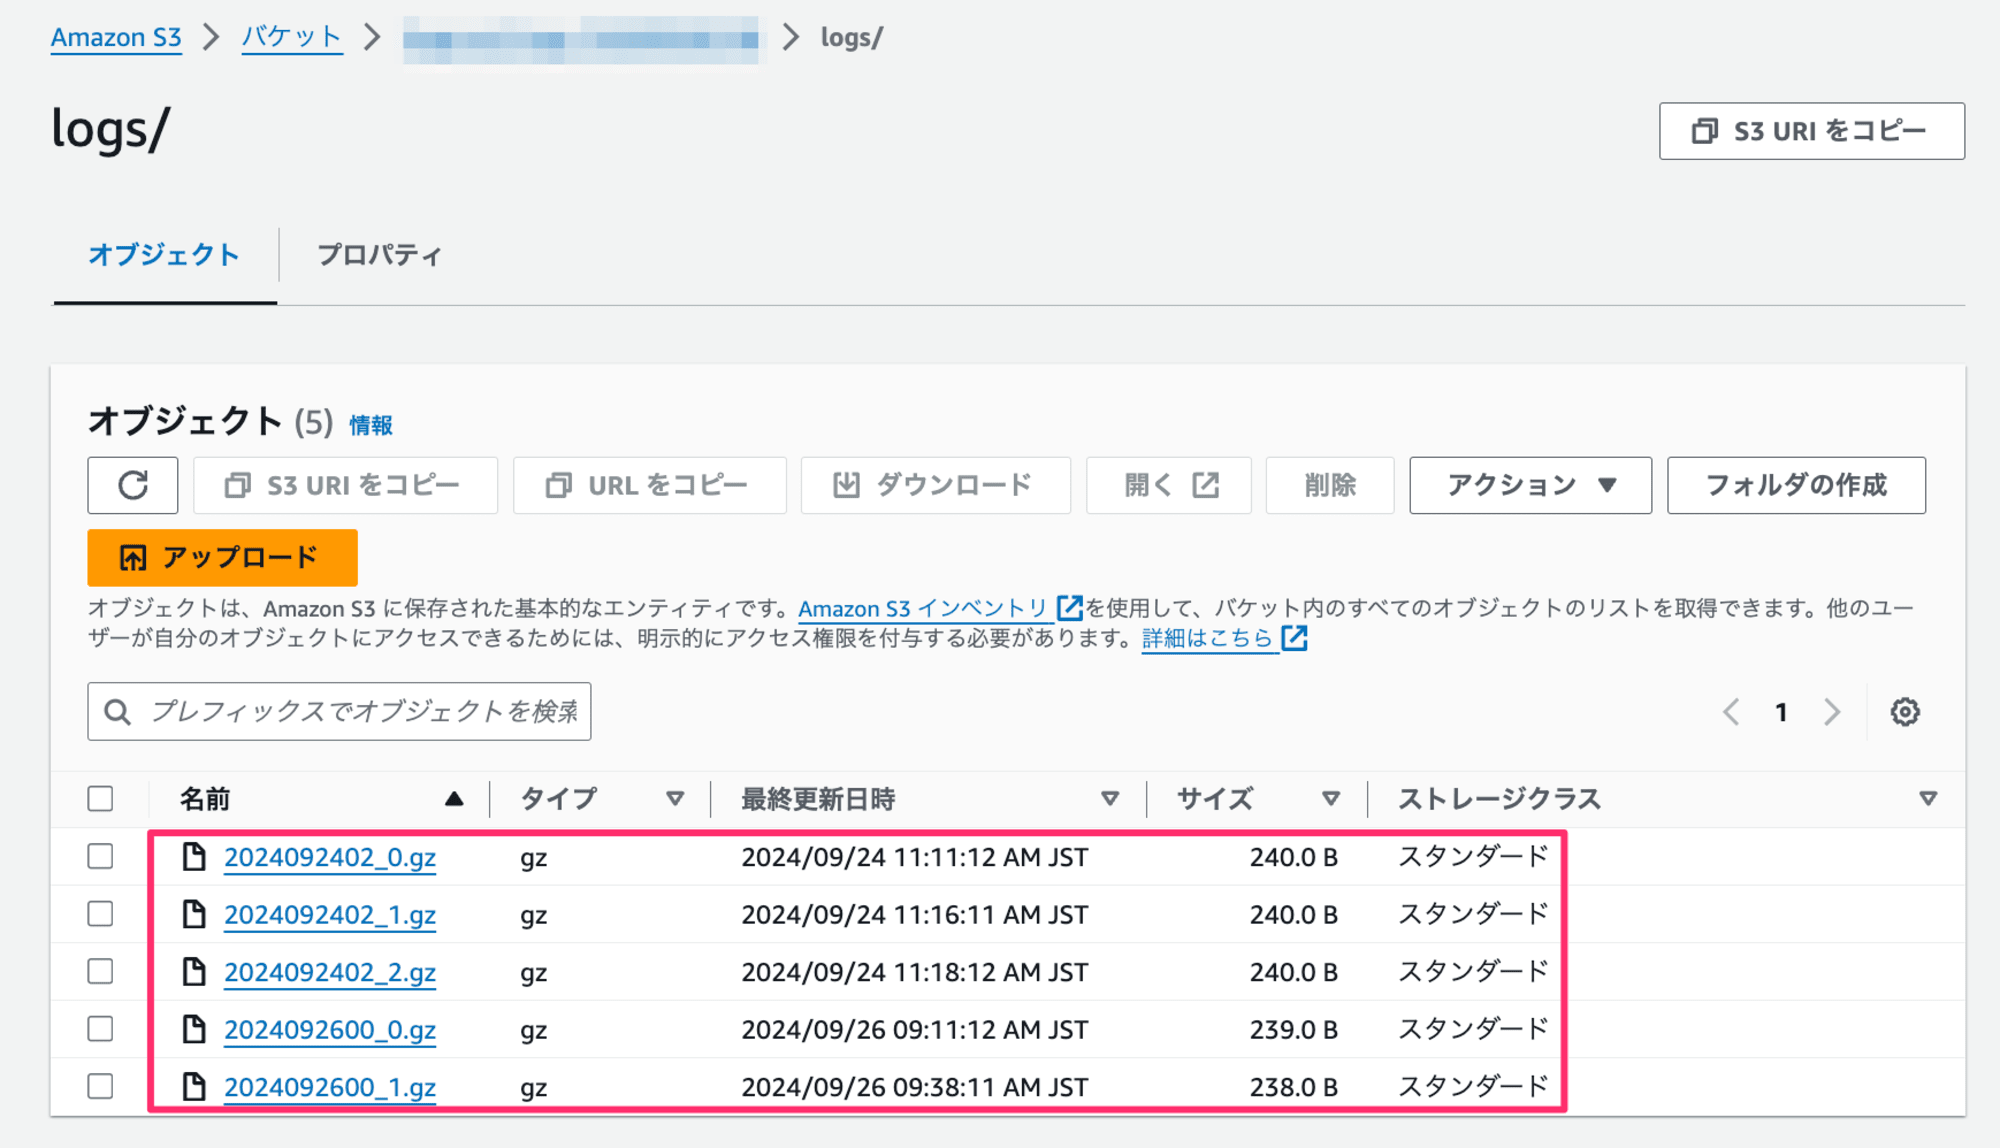The height and width of the screenshot is (1148, 2000).
Task: Click the フォルダの作成 button
Action: click(1796, 485)
